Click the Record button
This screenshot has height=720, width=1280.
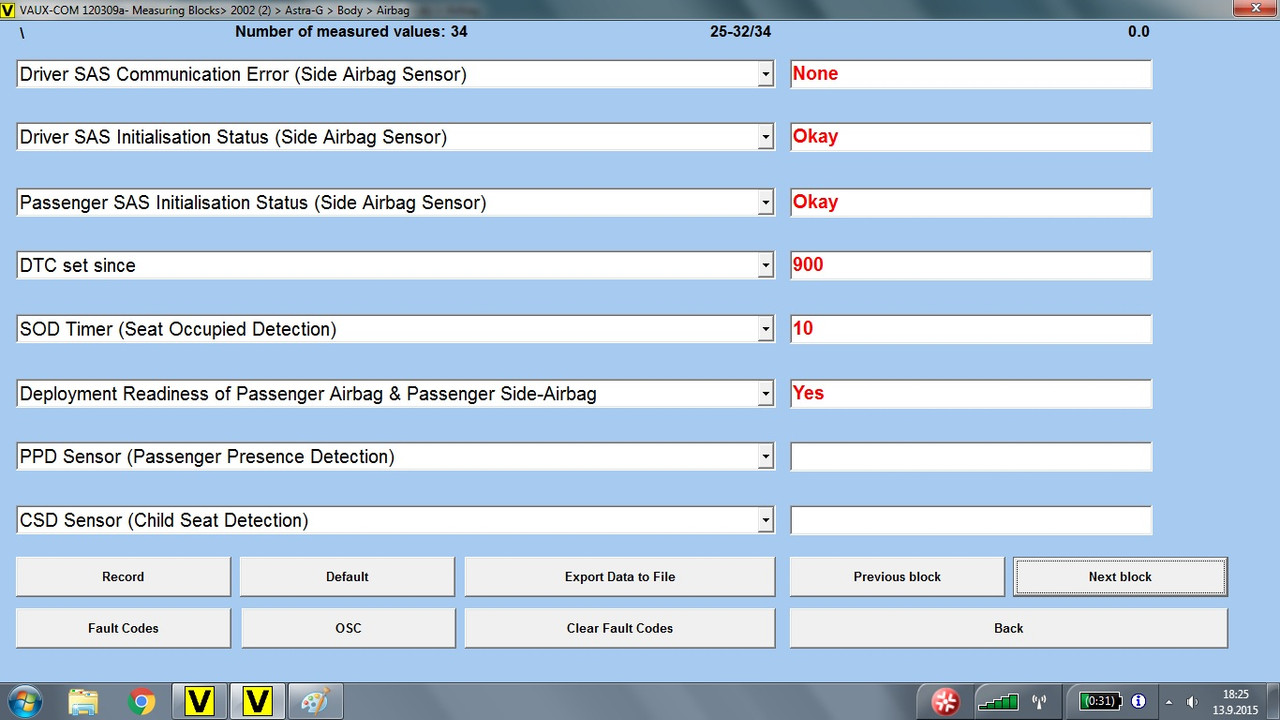point(123,577)
